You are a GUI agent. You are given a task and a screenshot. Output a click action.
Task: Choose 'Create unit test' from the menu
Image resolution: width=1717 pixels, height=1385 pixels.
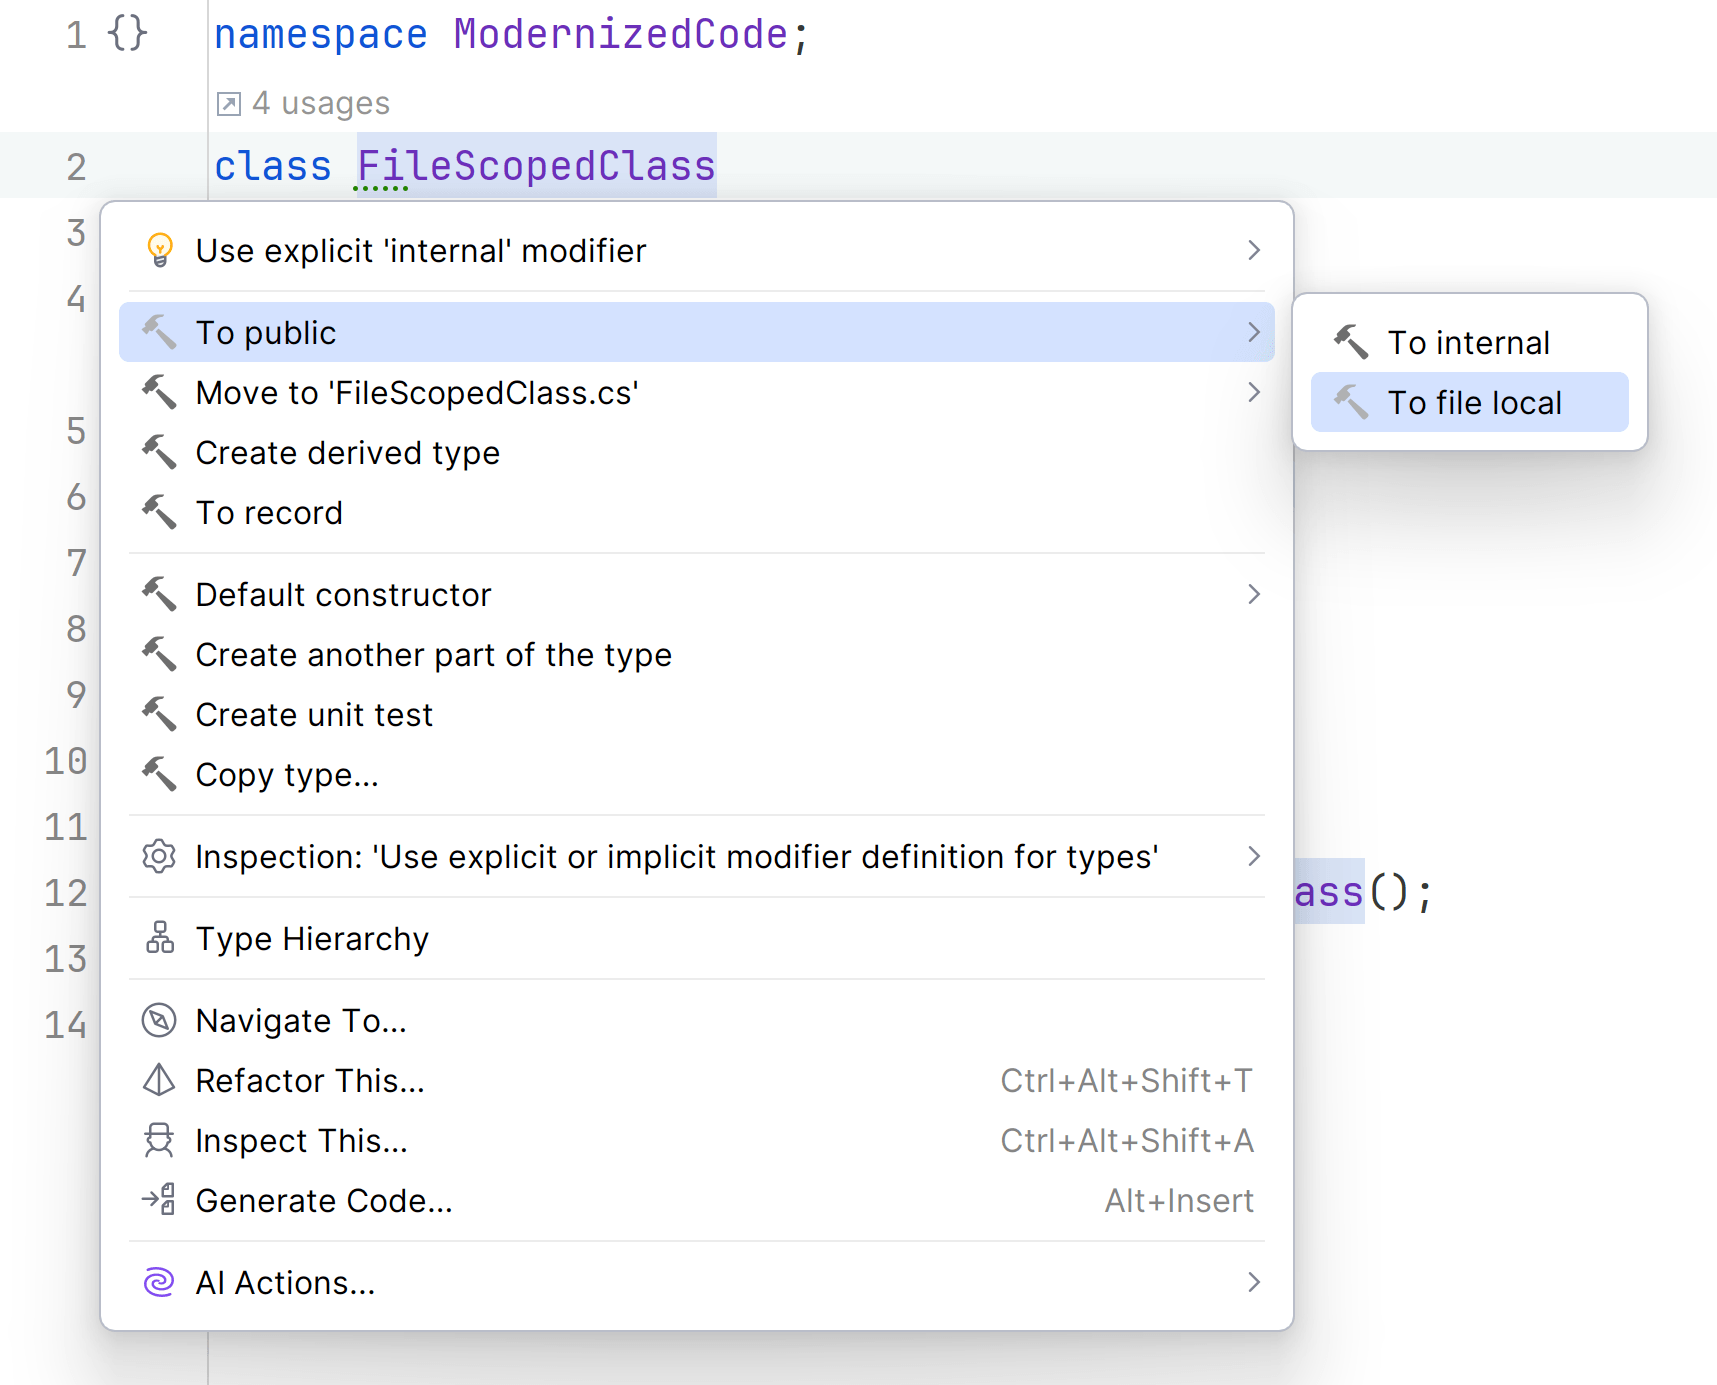pyautogui.click(x=314, y=715)
